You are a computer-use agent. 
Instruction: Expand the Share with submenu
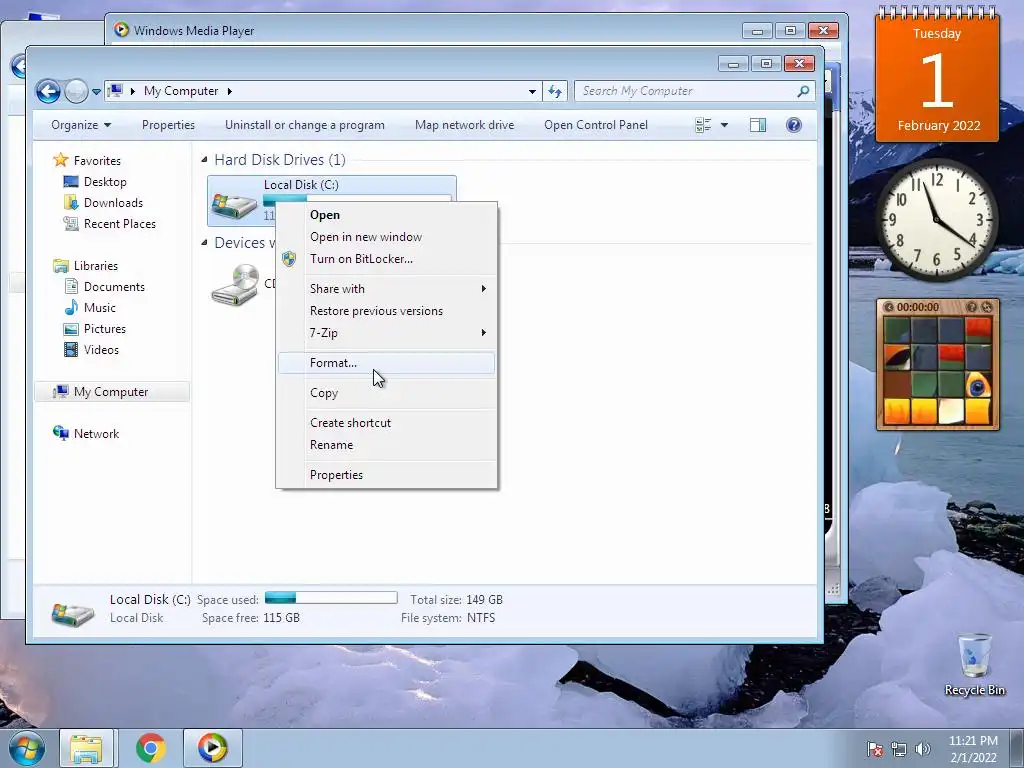[387, 289]
